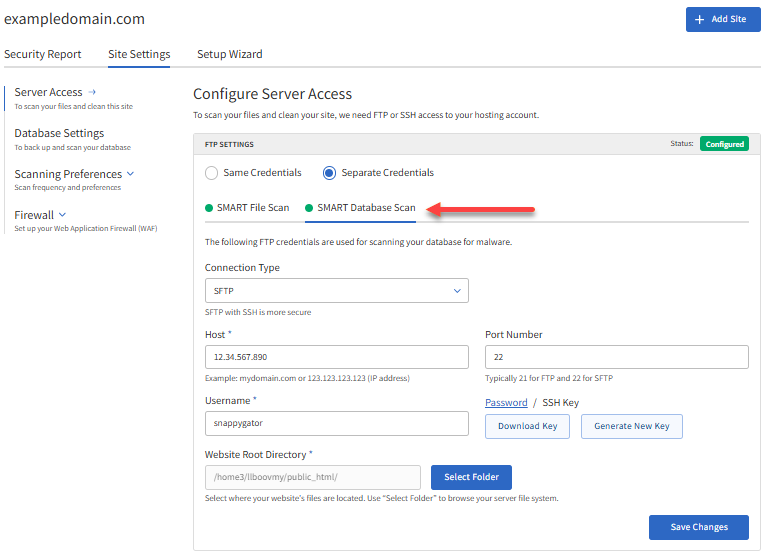
Task: Select the Separate Credentials radio button
Action: (x=329, y=173)
